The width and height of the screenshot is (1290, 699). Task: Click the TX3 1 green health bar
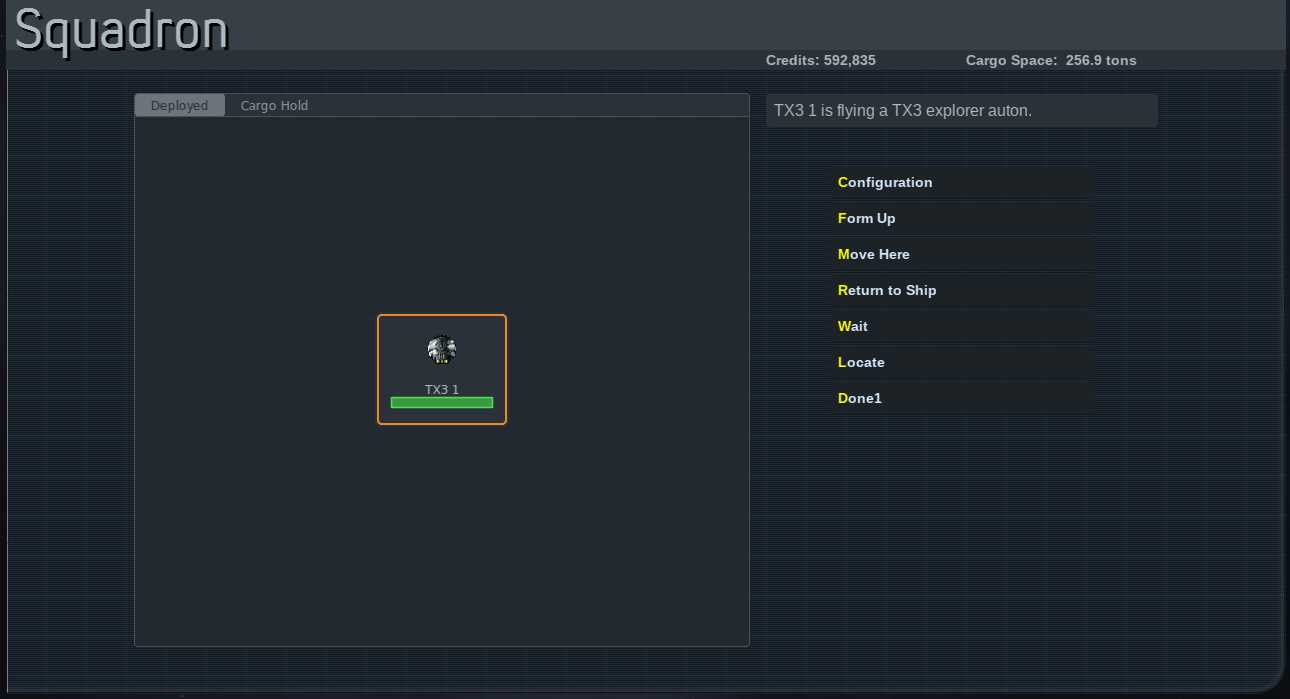[442, 403]
